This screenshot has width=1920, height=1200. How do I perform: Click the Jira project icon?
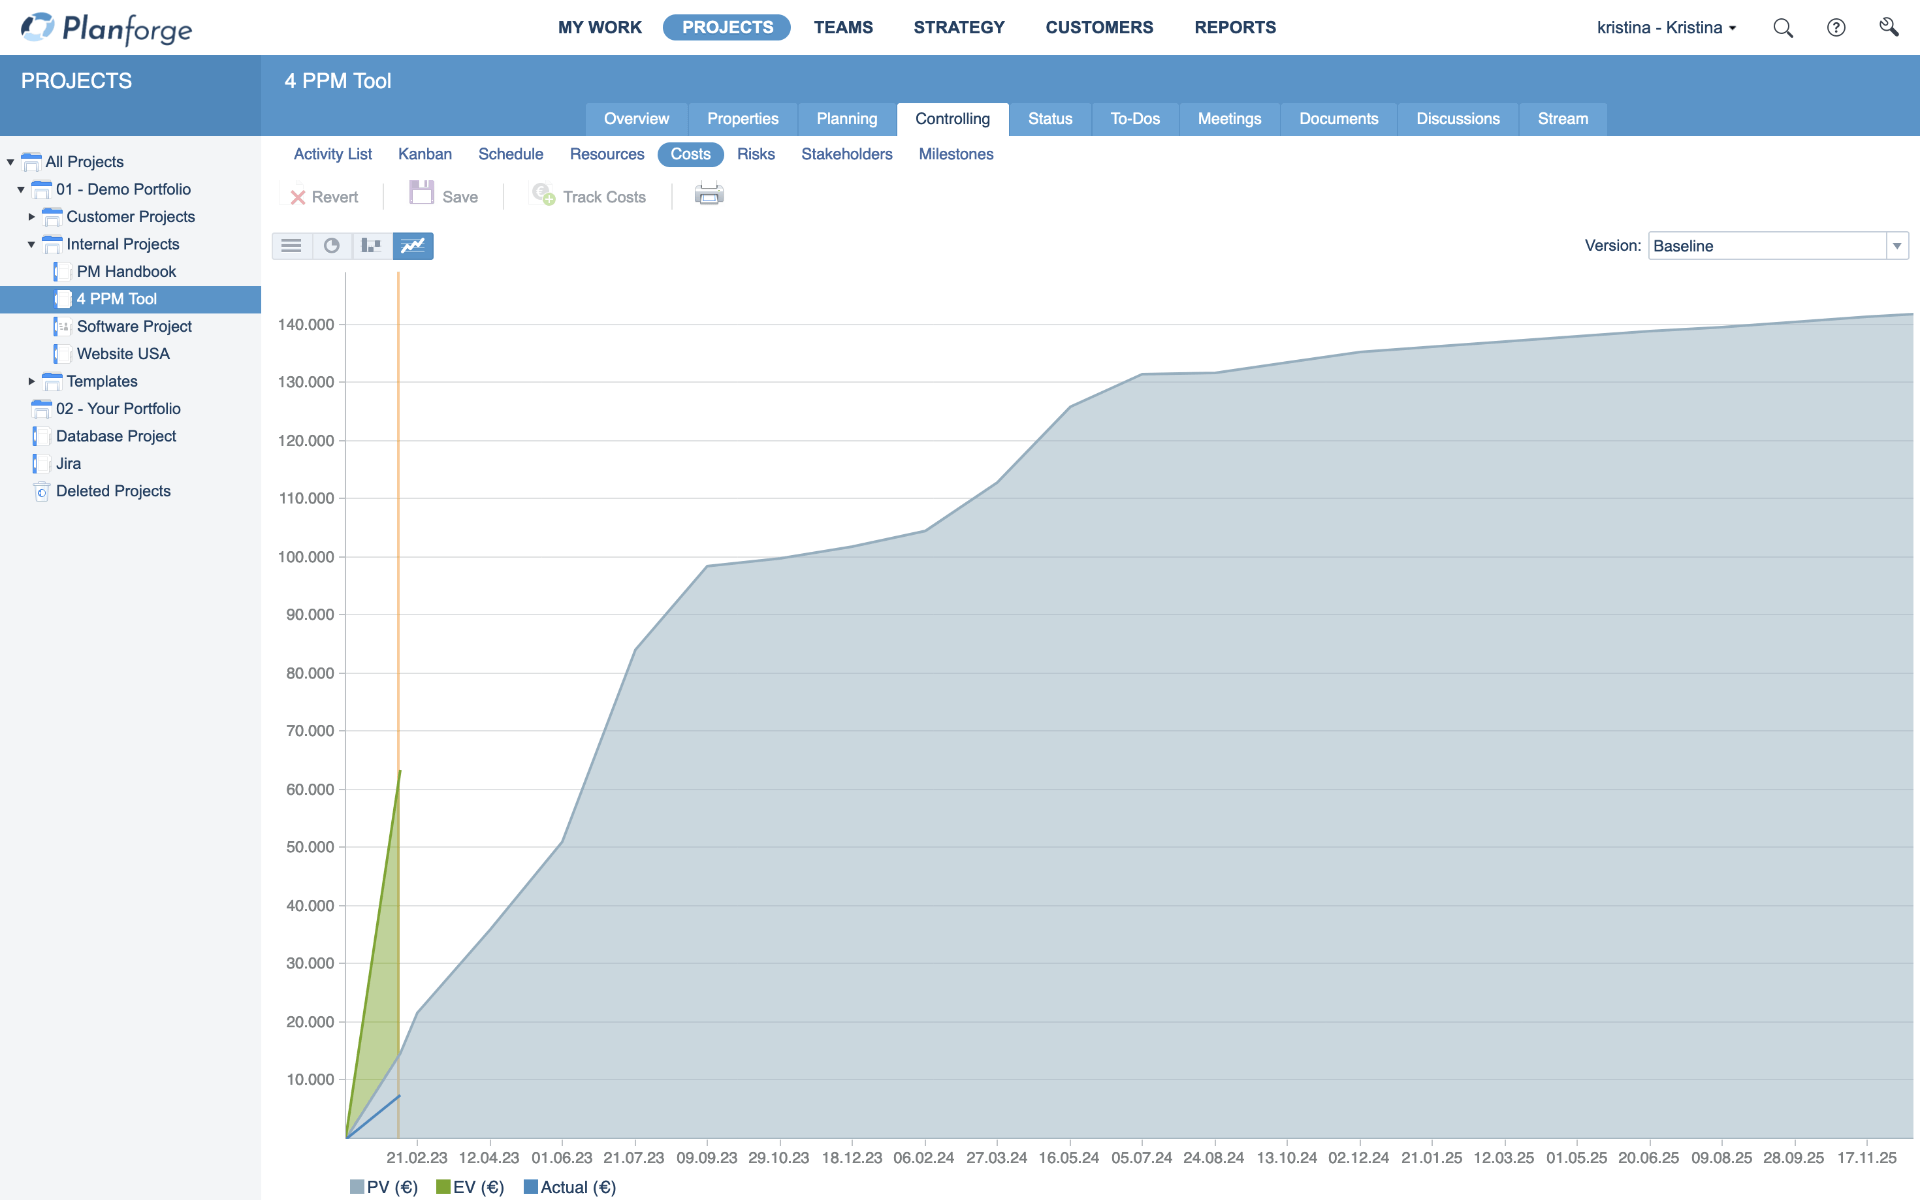(42, 464)
